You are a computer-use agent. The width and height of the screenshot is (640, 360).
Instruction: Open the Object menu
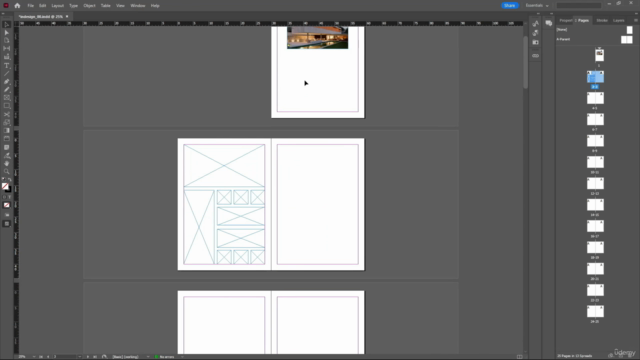point(89,6)
